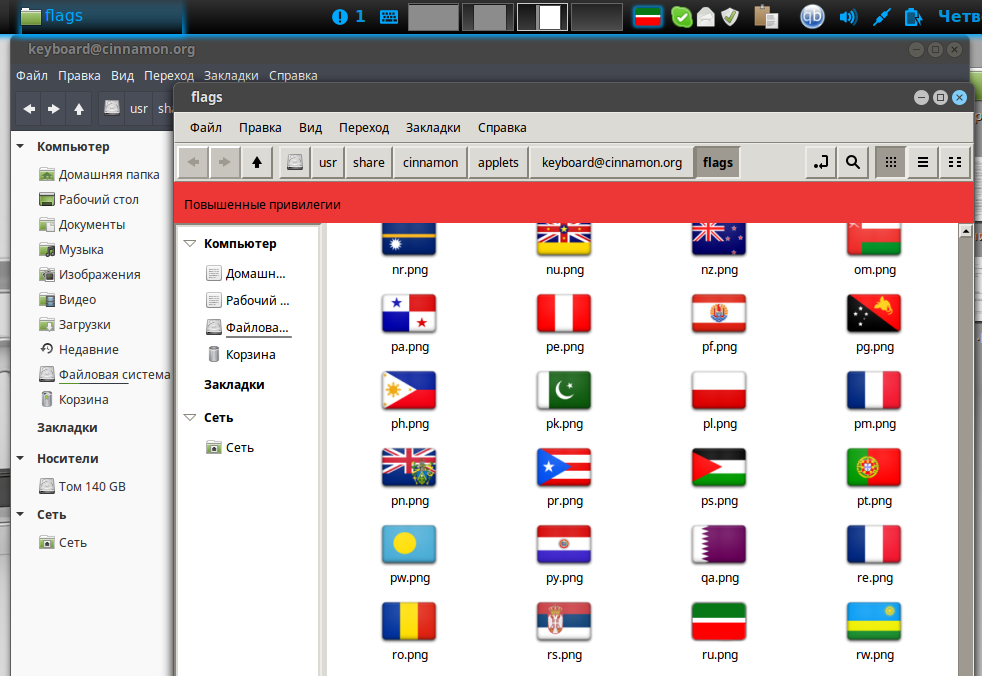Switch to list view mode
982x676 pixels.
click(x=923, y=162)
